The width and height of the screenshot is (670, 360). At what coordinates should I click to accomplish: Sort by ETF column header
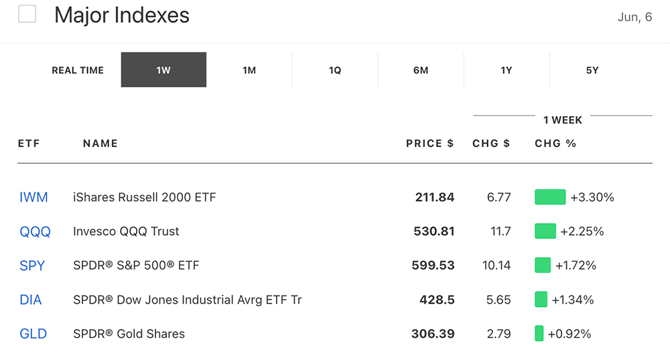click(29, 143)
